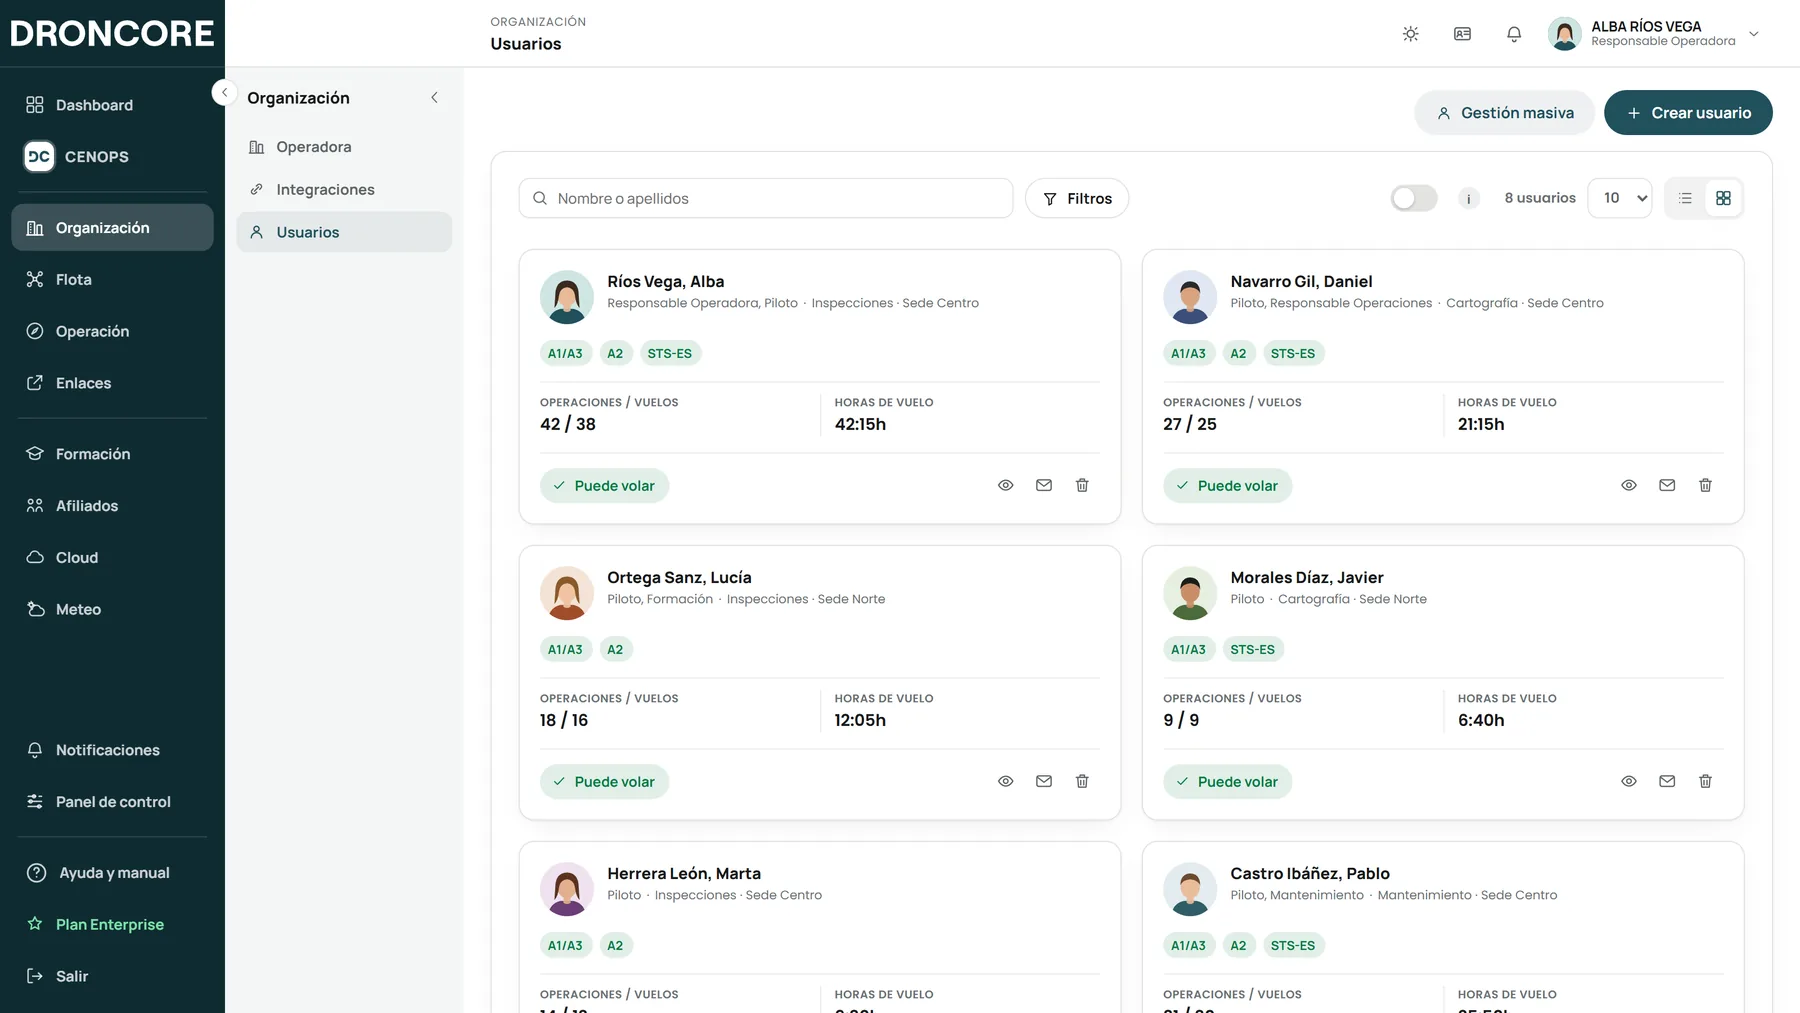
Task: Toggle the light theme sun icon
Action: click(x=1410, y=34)
